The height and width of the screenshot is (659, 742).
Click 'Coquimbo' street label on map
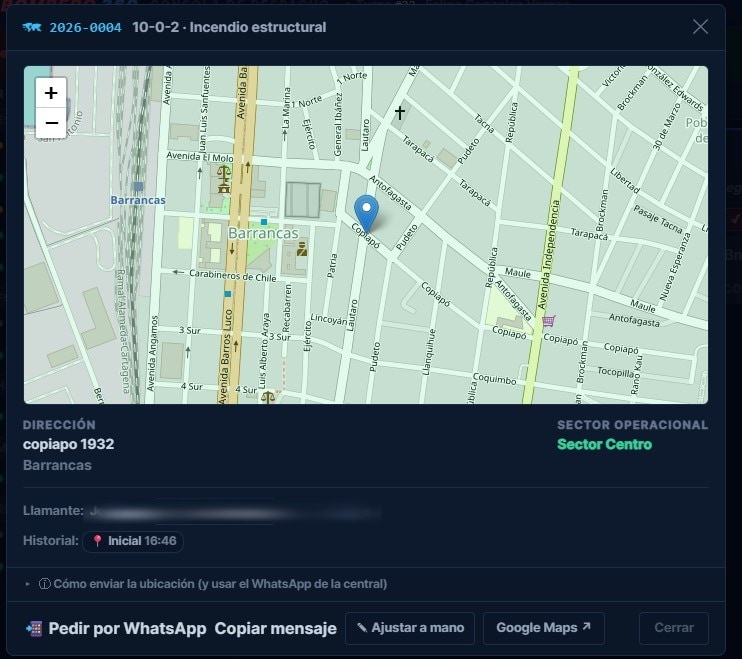[x=495, y=378]
